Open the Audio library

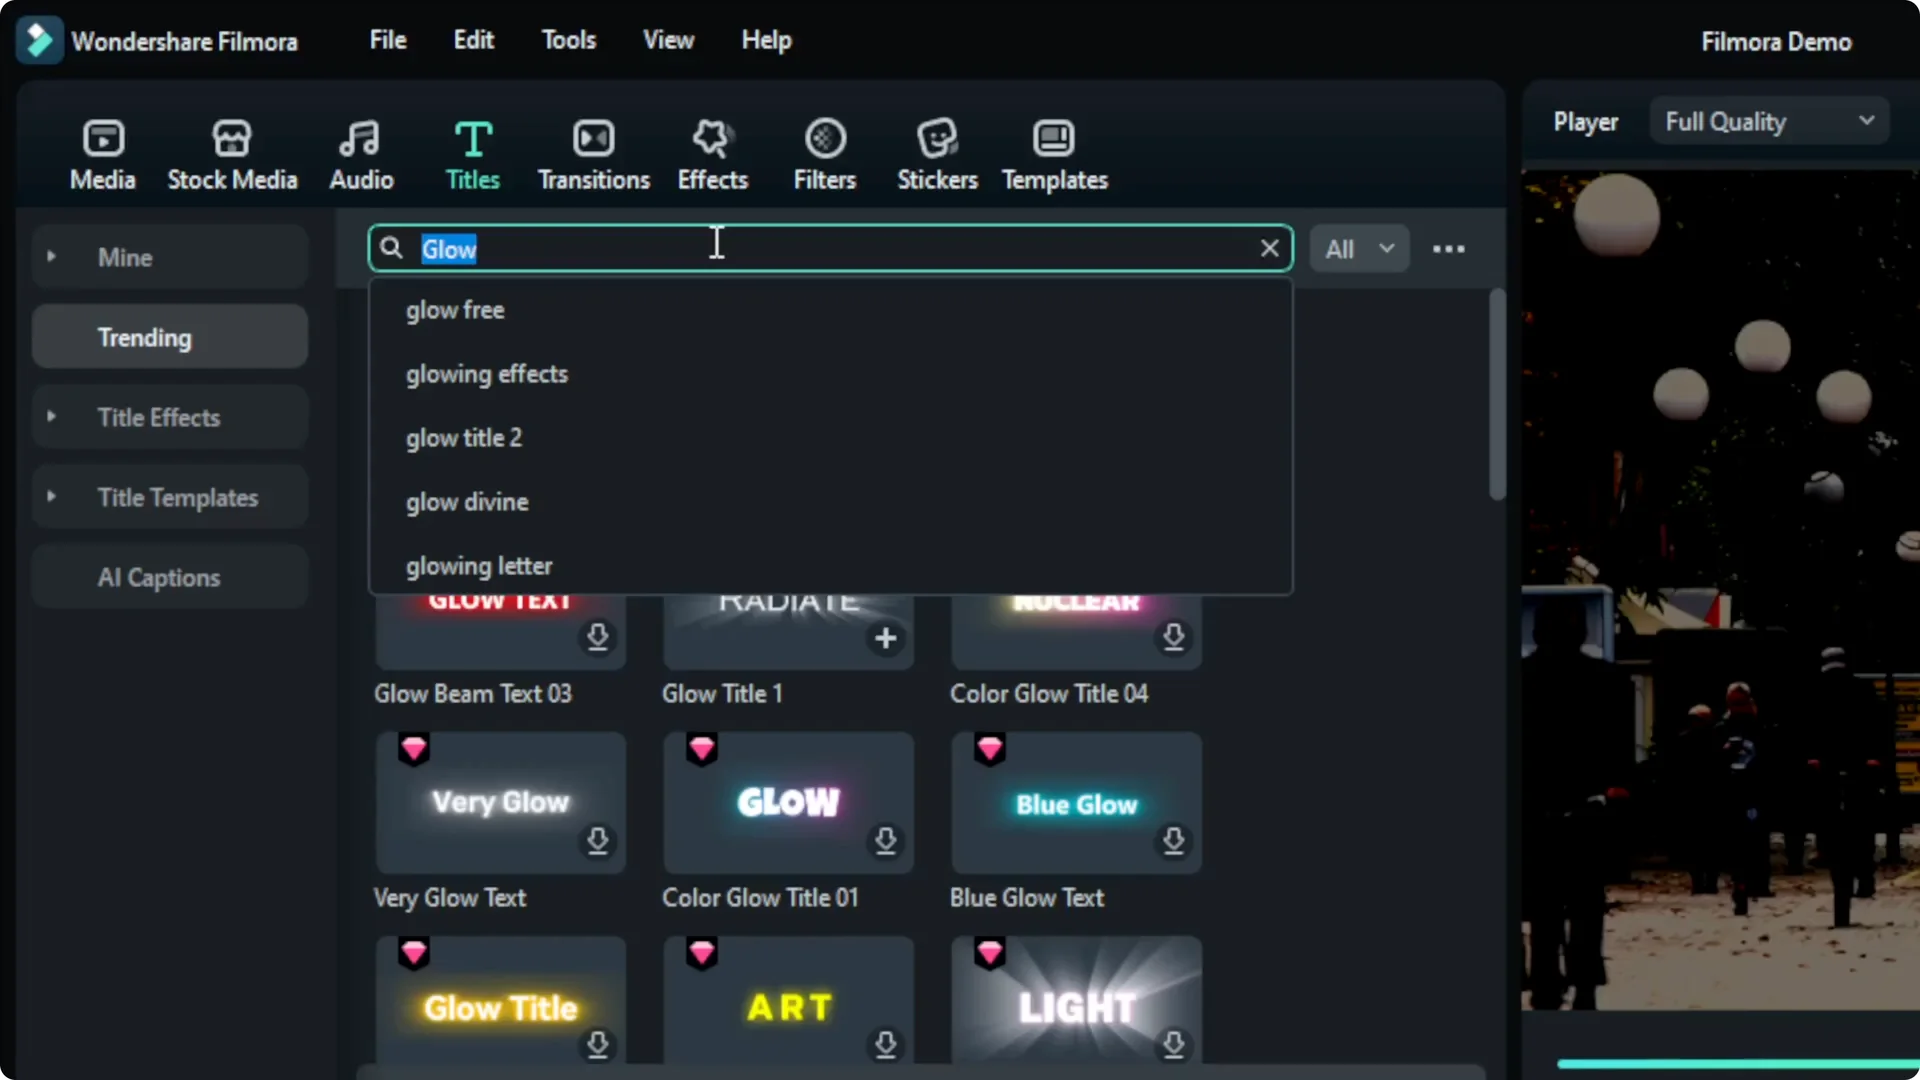tap(360, 152)
